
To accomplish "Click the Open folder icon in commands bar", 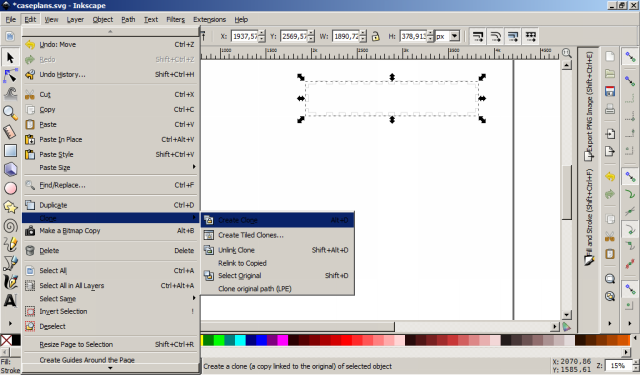I will (610, 73).
